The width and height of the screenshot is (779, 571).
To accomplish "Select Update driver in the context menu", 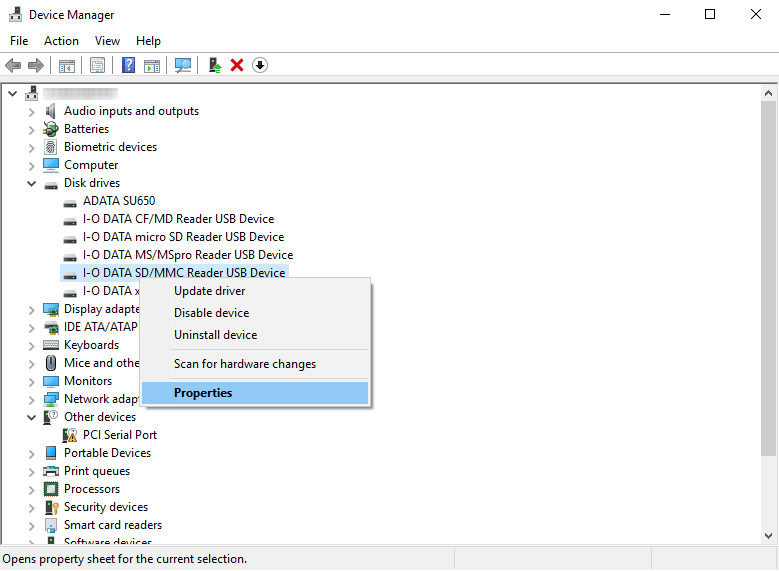I will tap(209, 291).
